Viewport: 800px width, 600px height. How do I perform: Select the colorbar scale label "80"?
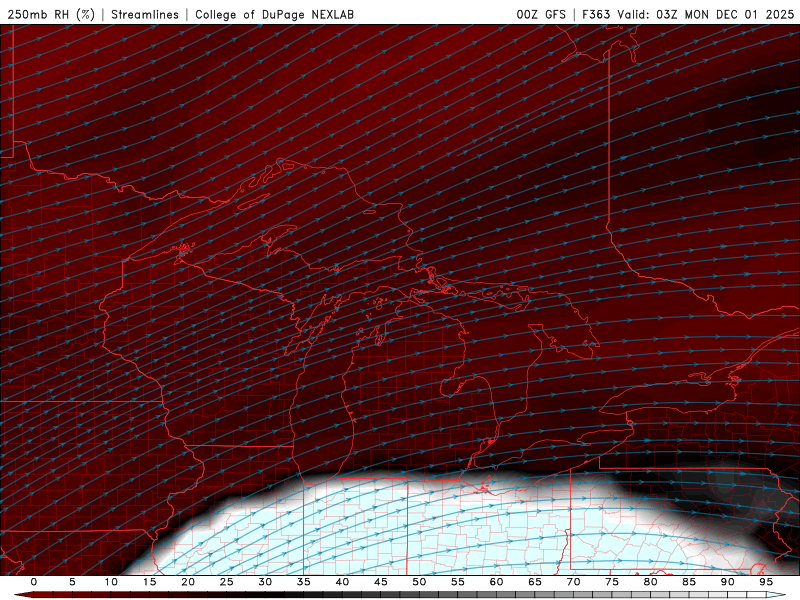pyautogui.click(x=650, y=582)
